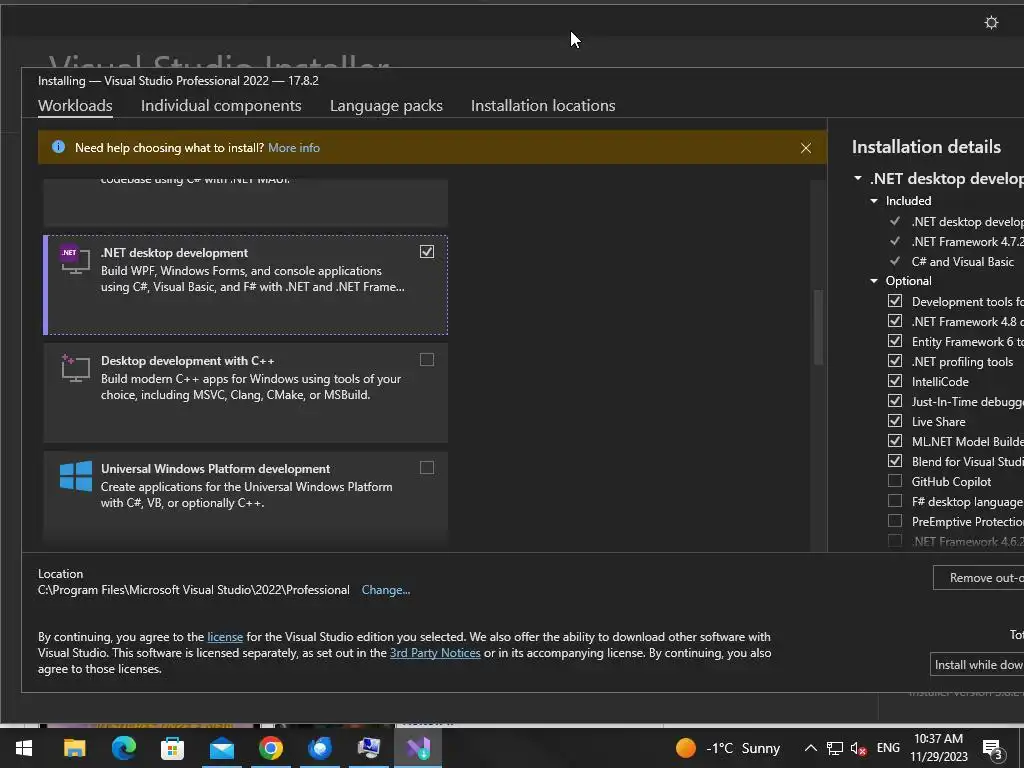Click the Desktop development with C++ icon
This screenshot has width=1024, height=768.
(75, 368)
